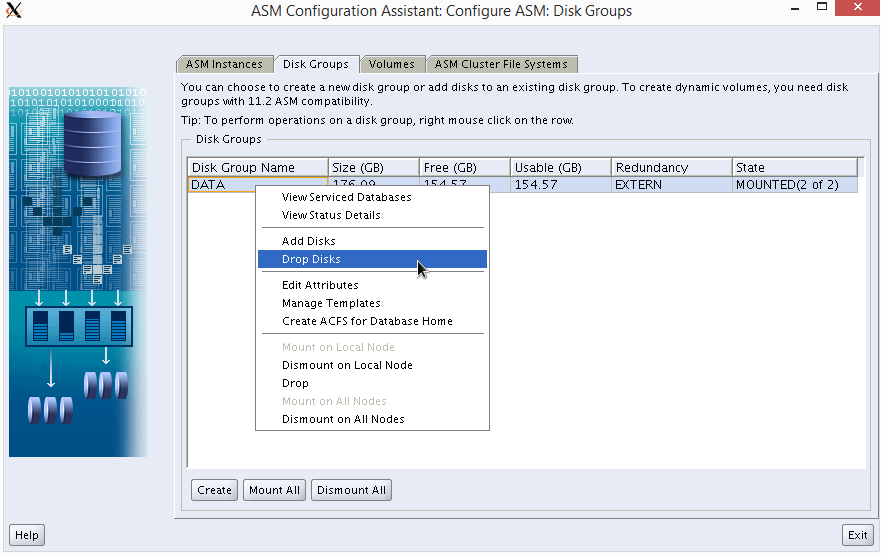The height and width of the screenshot is (556, 881).
Task: Click the Mount All button
Action: pyautogui.click(x=274, y=490)
